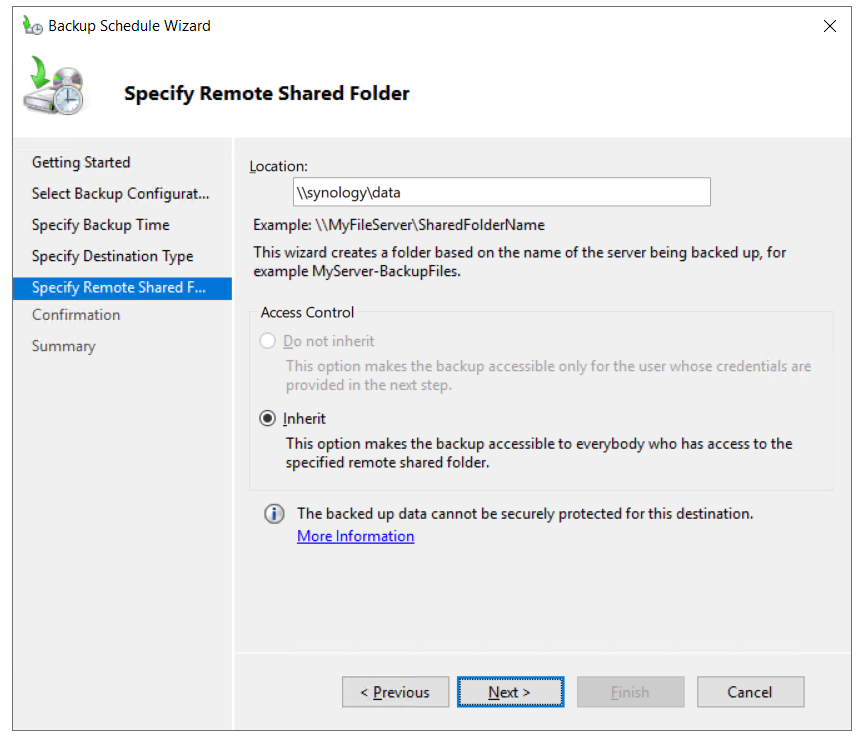
Task: Cancel the backup schedule wizard
Action: click(750, 692)
